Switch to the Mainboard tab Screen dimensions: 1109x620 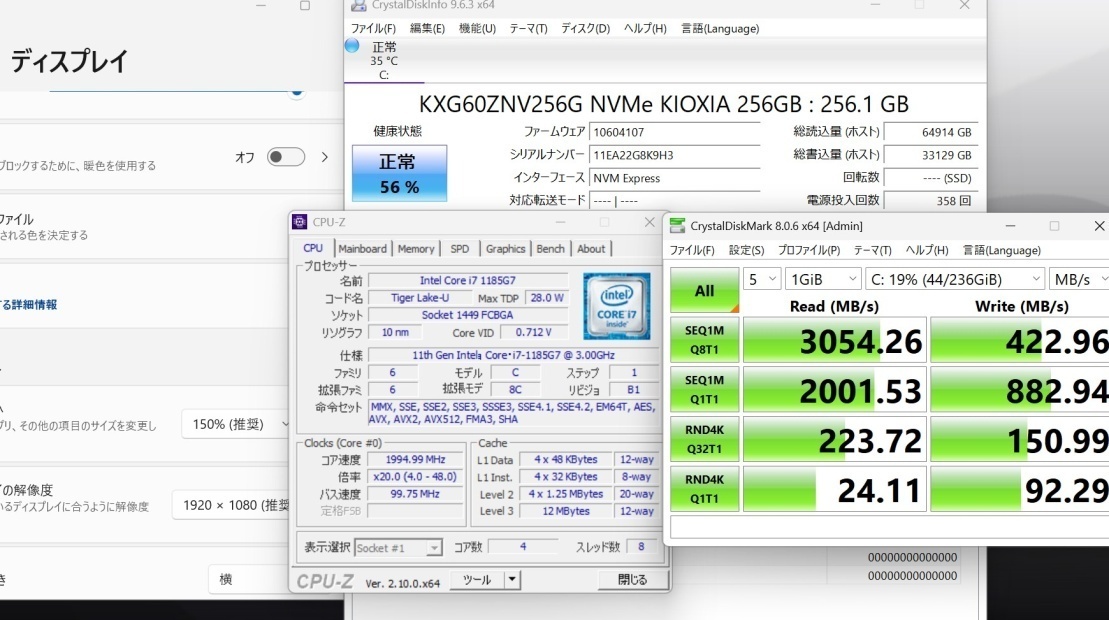pyautogui.click(x=362, y=249)
